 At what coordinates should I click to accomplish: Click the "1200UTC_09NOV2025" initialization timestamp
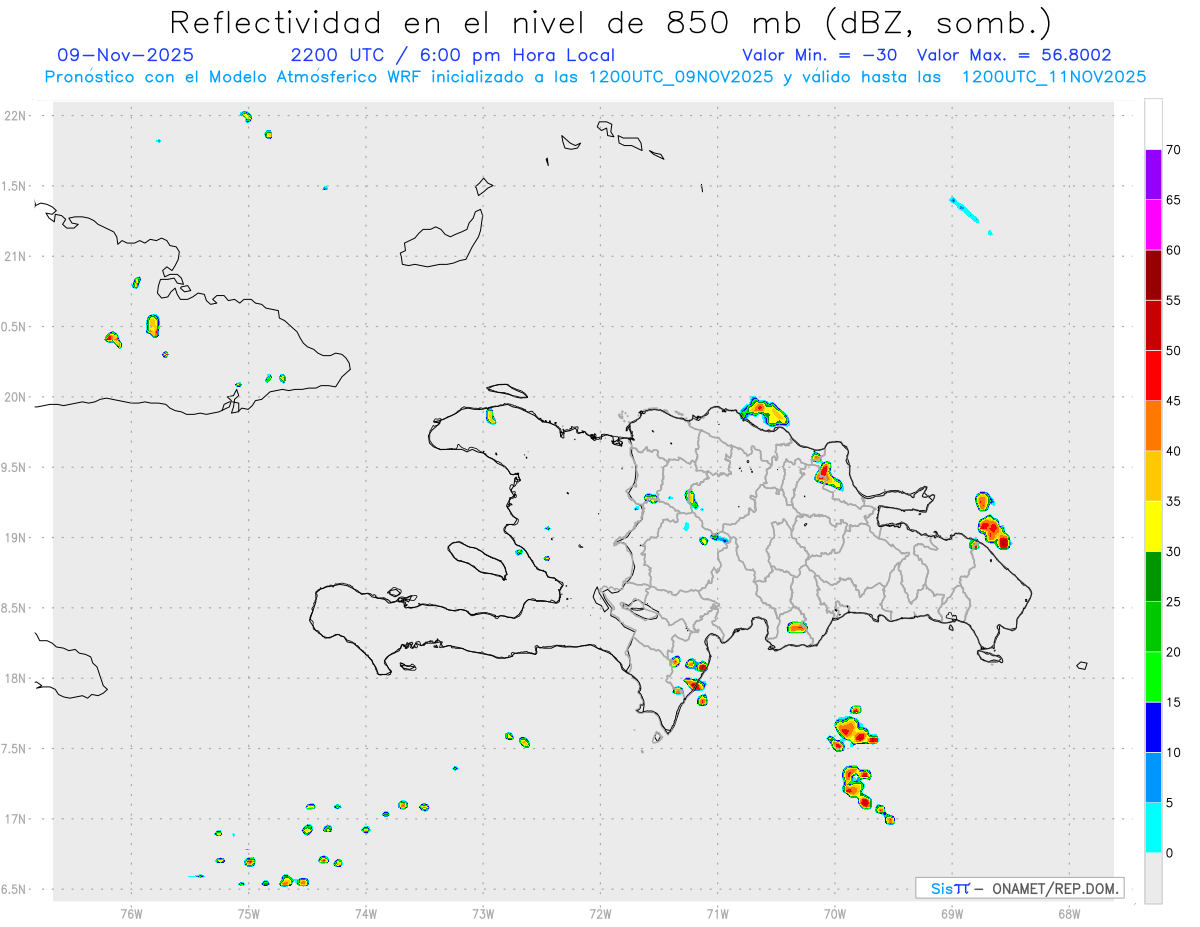(681, 77)
